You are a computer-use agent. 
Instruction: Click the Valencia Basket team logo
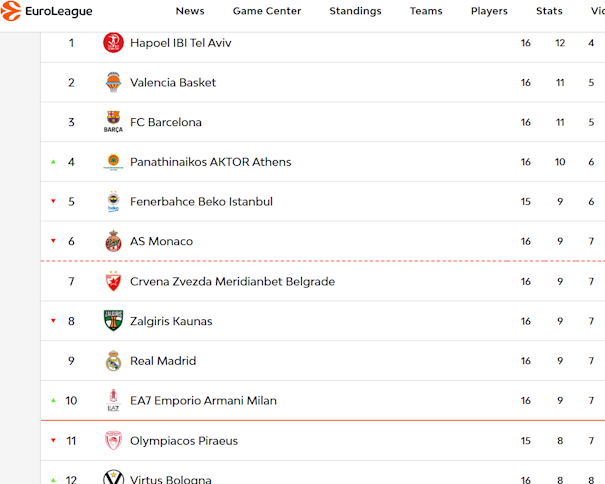[x=113, y=83]
